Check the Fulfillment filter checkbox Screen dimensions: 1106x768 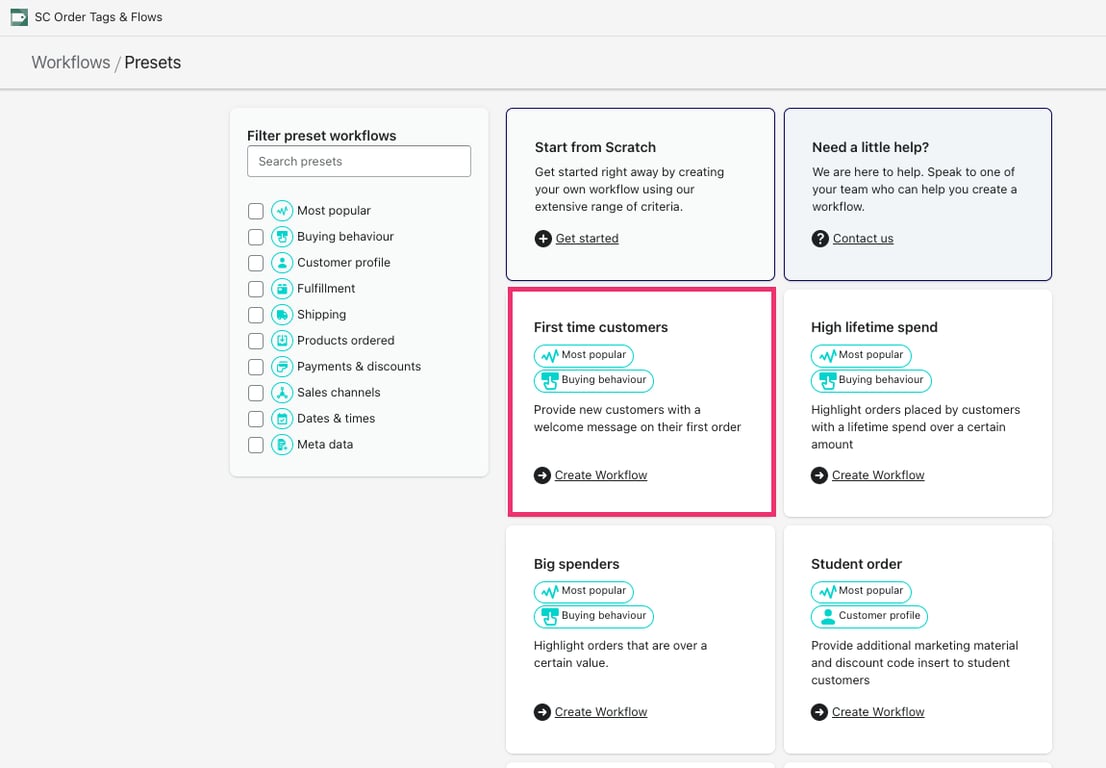click(x=255, y=289)
